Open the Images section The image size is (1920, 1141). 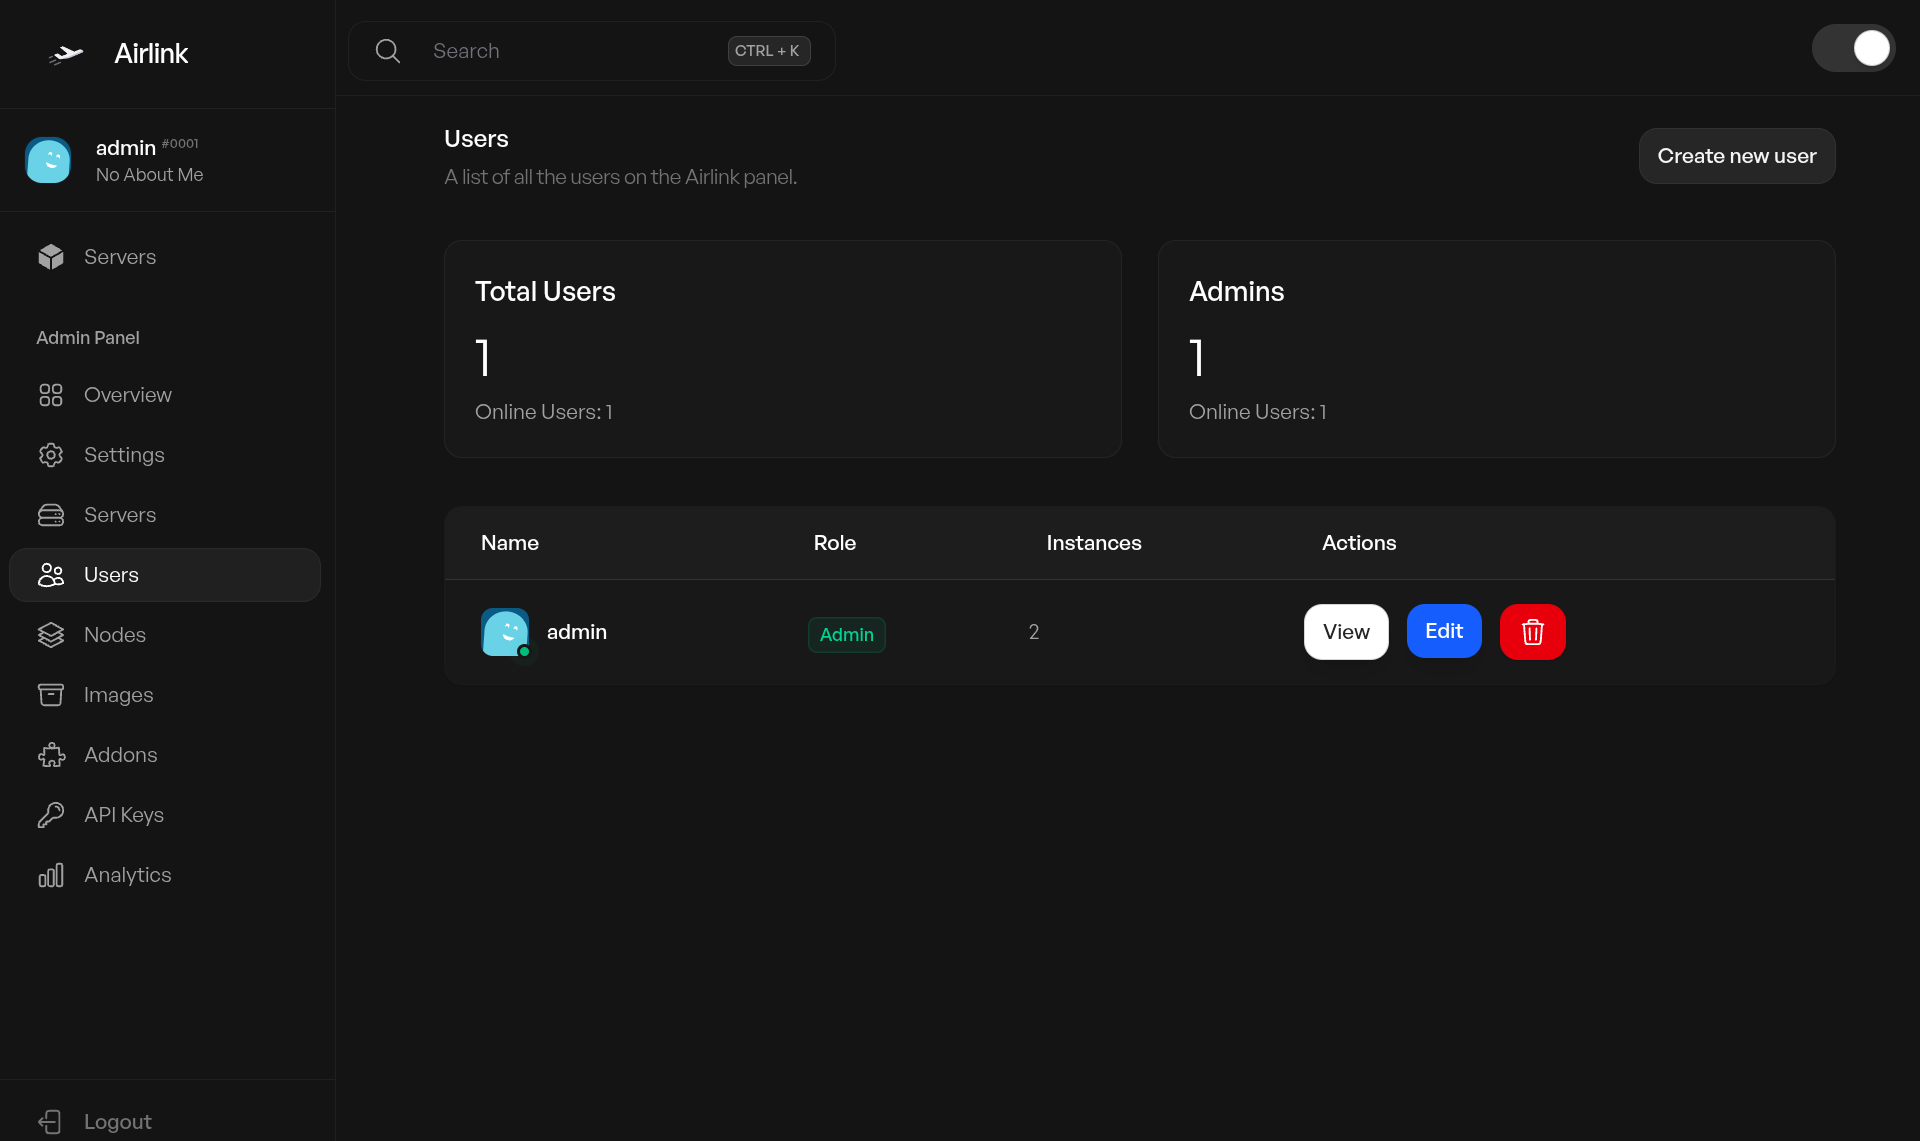coord(165,695)
